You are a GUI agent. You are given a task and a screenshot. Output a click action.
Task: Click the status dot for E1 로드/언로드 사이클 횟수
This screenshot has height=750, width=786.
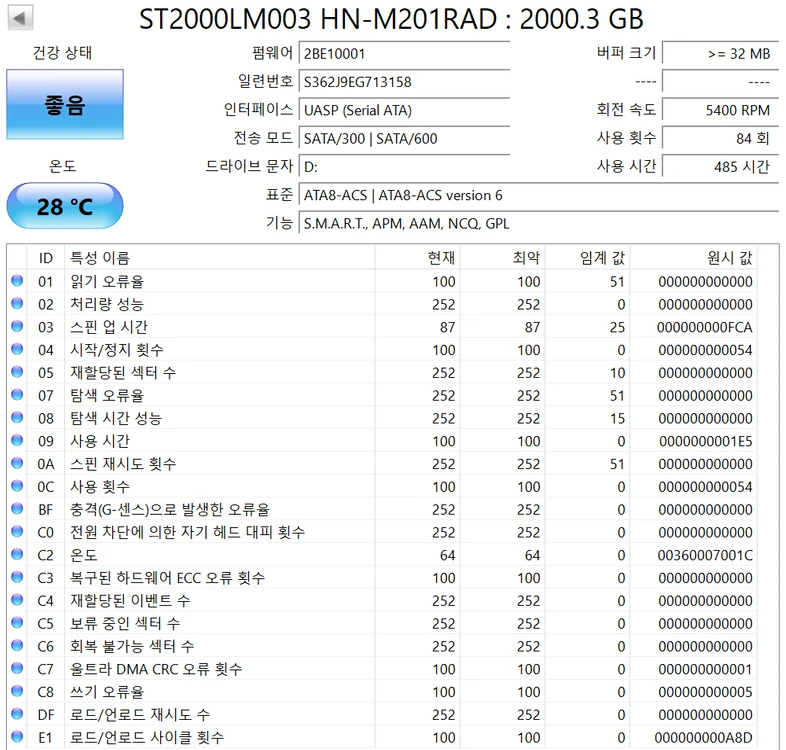(x=17, y=737)
